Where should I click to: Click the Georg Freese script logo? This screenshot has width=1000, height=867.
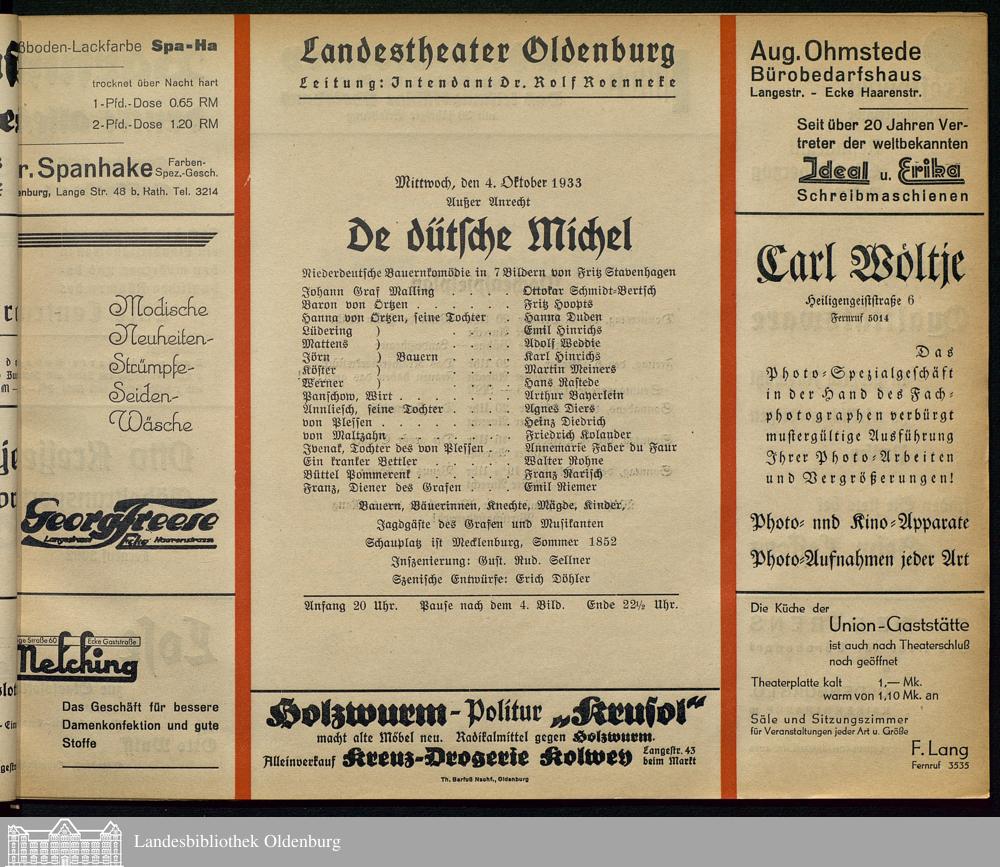pos(120,522)
